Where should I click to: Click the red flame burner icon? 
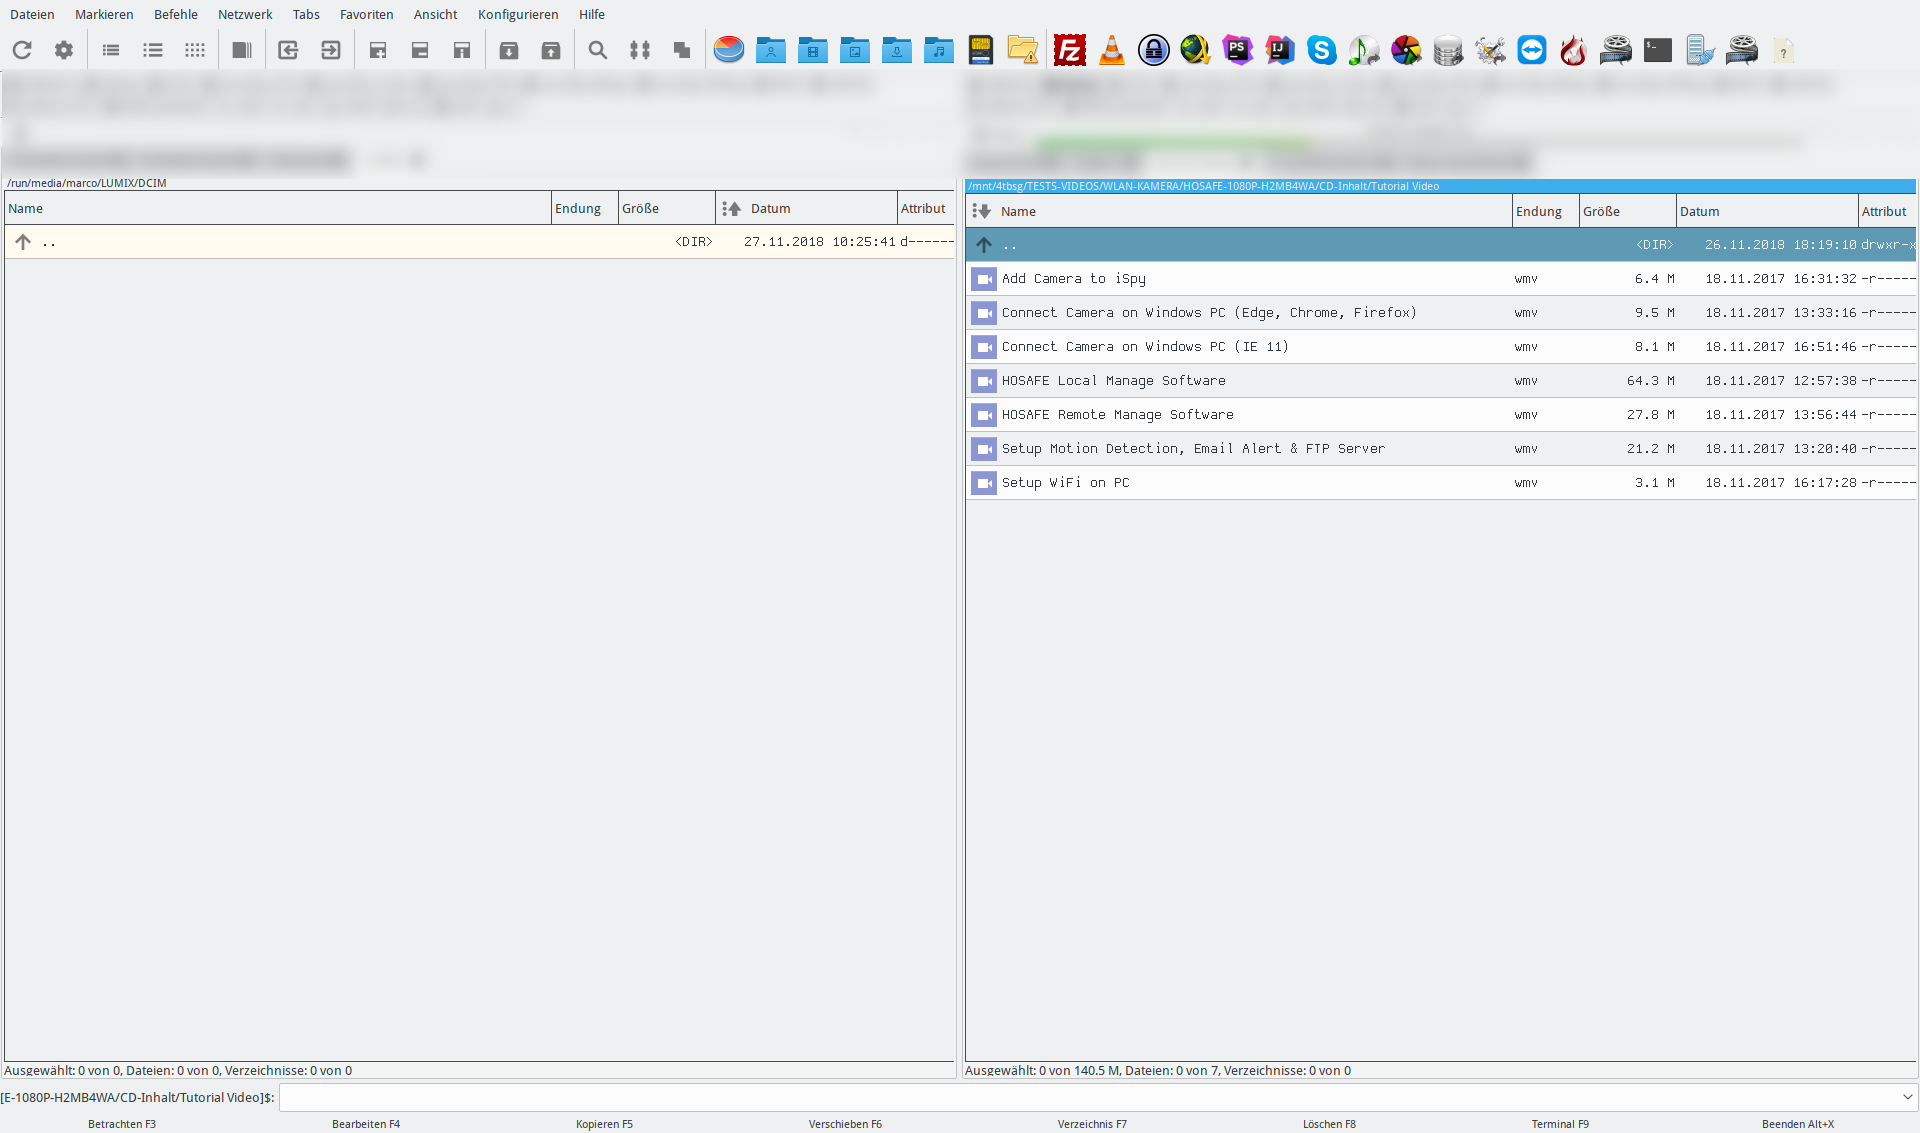pyautogui.click(x=1574, y=50)
